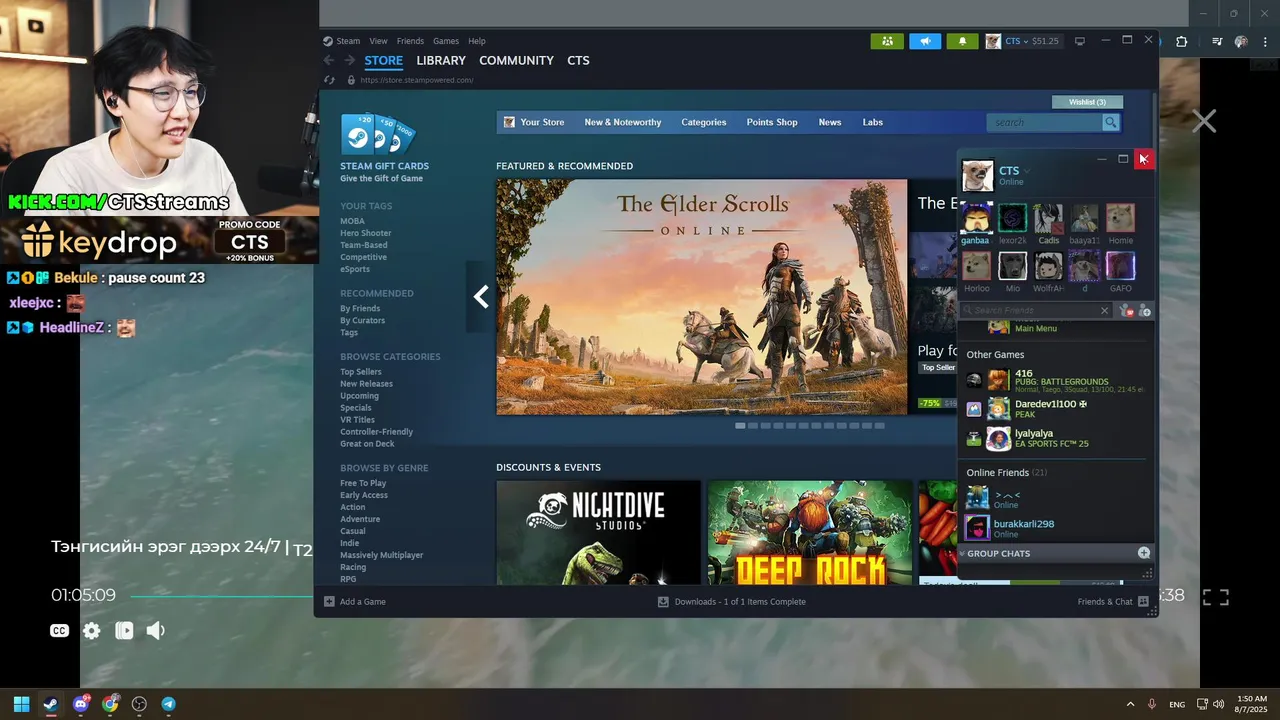Click the Wishlist (3) button
This screenshot has height=720, width=1280.
[x=1088, y=102]
